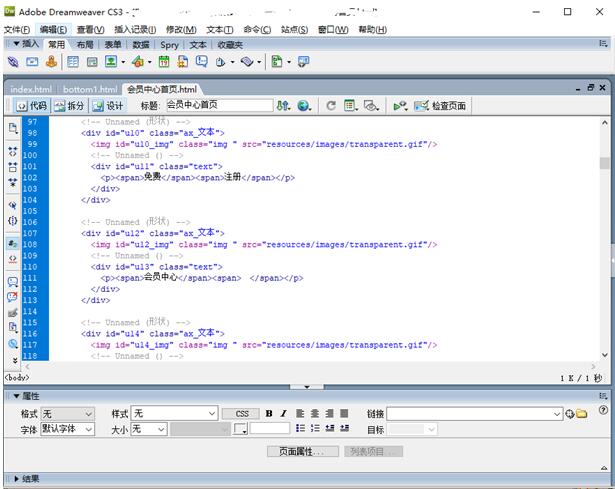Screen dimensions: 615x489
Task: Open the 修改(M) menu
Action: pyautogui.click(x=181, y=29)
